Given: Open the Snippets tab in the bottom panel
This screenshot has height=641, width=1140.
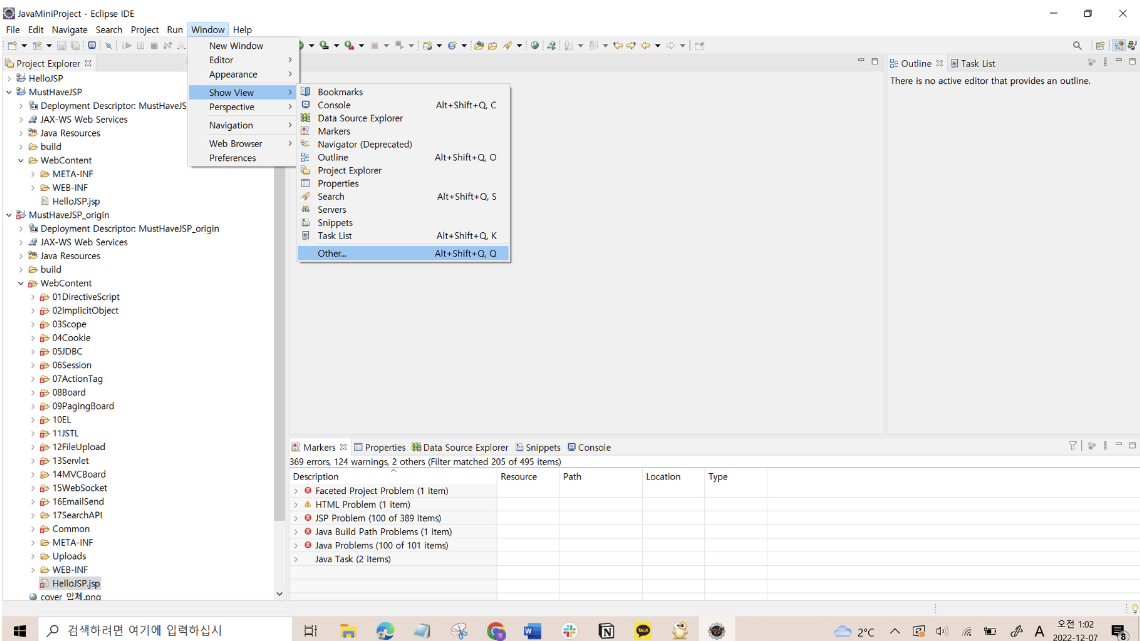Looking at the screenshot, I should coord(538,447).
